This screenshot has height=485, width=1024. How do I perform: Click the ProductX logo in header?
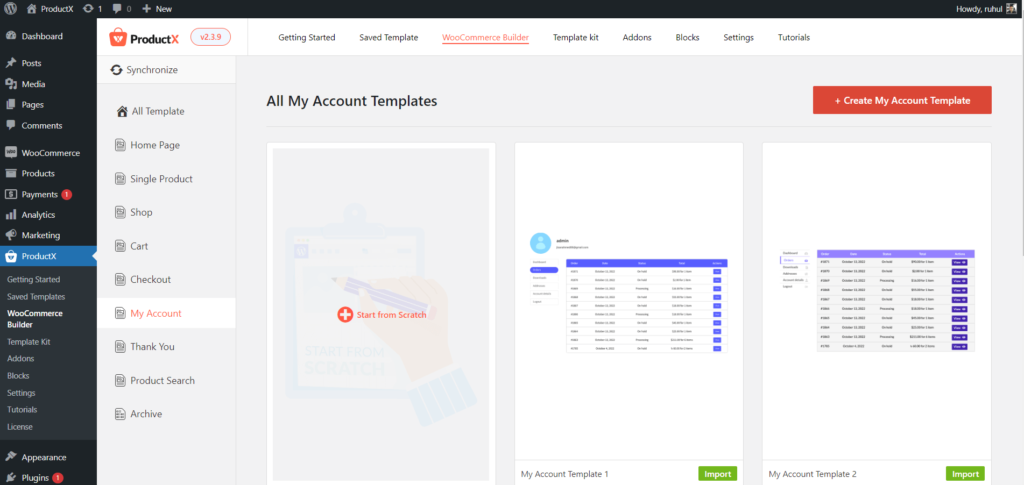point(144,38)
